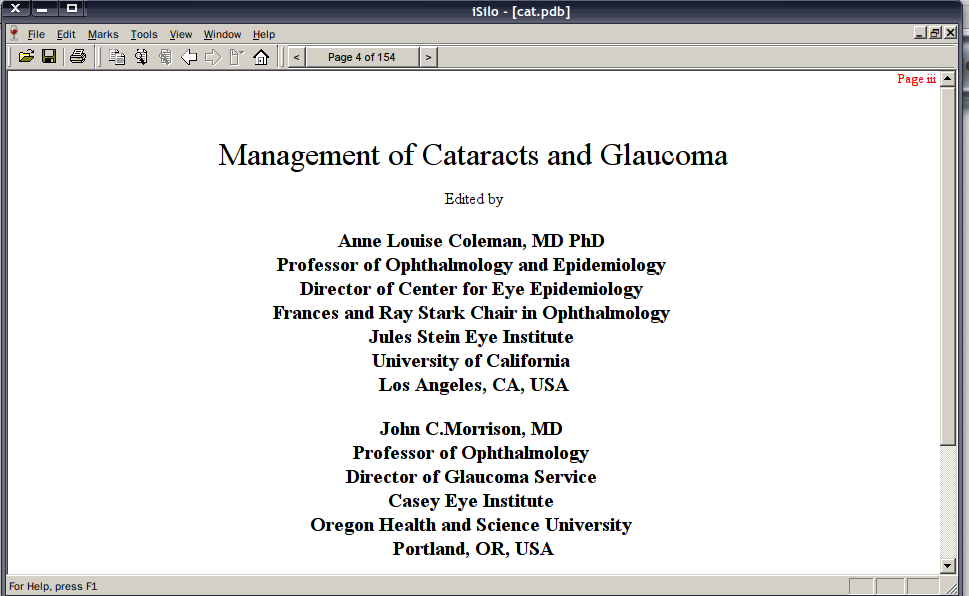The width and height of the screenshot is (969, 596).
Task: Click the Find magnifier icon
Action: (142, 57)
